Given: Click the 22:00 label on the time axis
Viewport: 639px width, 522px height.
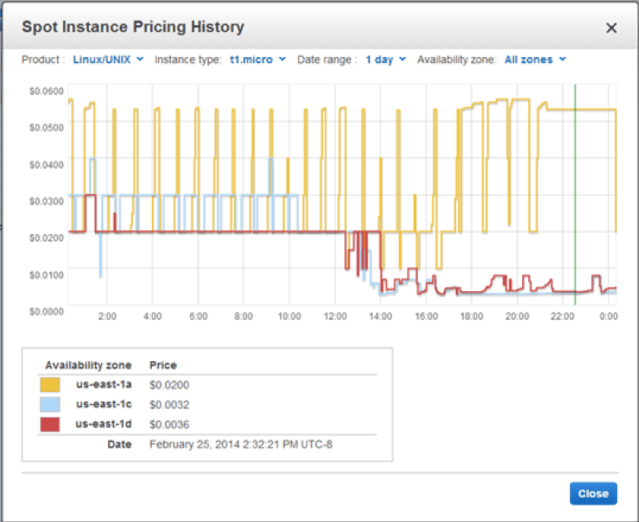Looking at the screenshot, I should [562, 316].
